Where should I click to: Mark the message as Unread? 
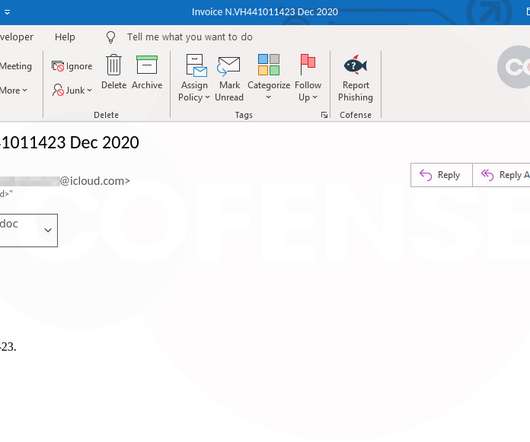pos(229,78)
